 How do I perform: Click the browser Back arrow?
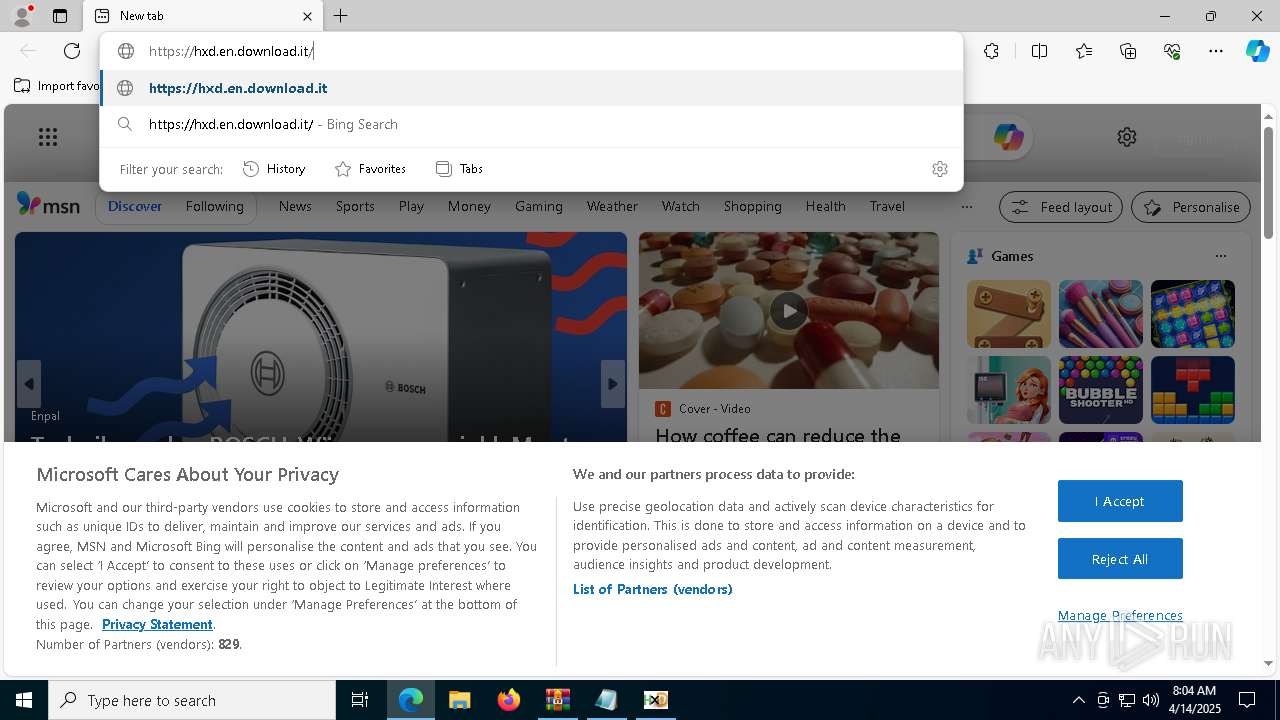pyautogui.click(x=28, y=51)
